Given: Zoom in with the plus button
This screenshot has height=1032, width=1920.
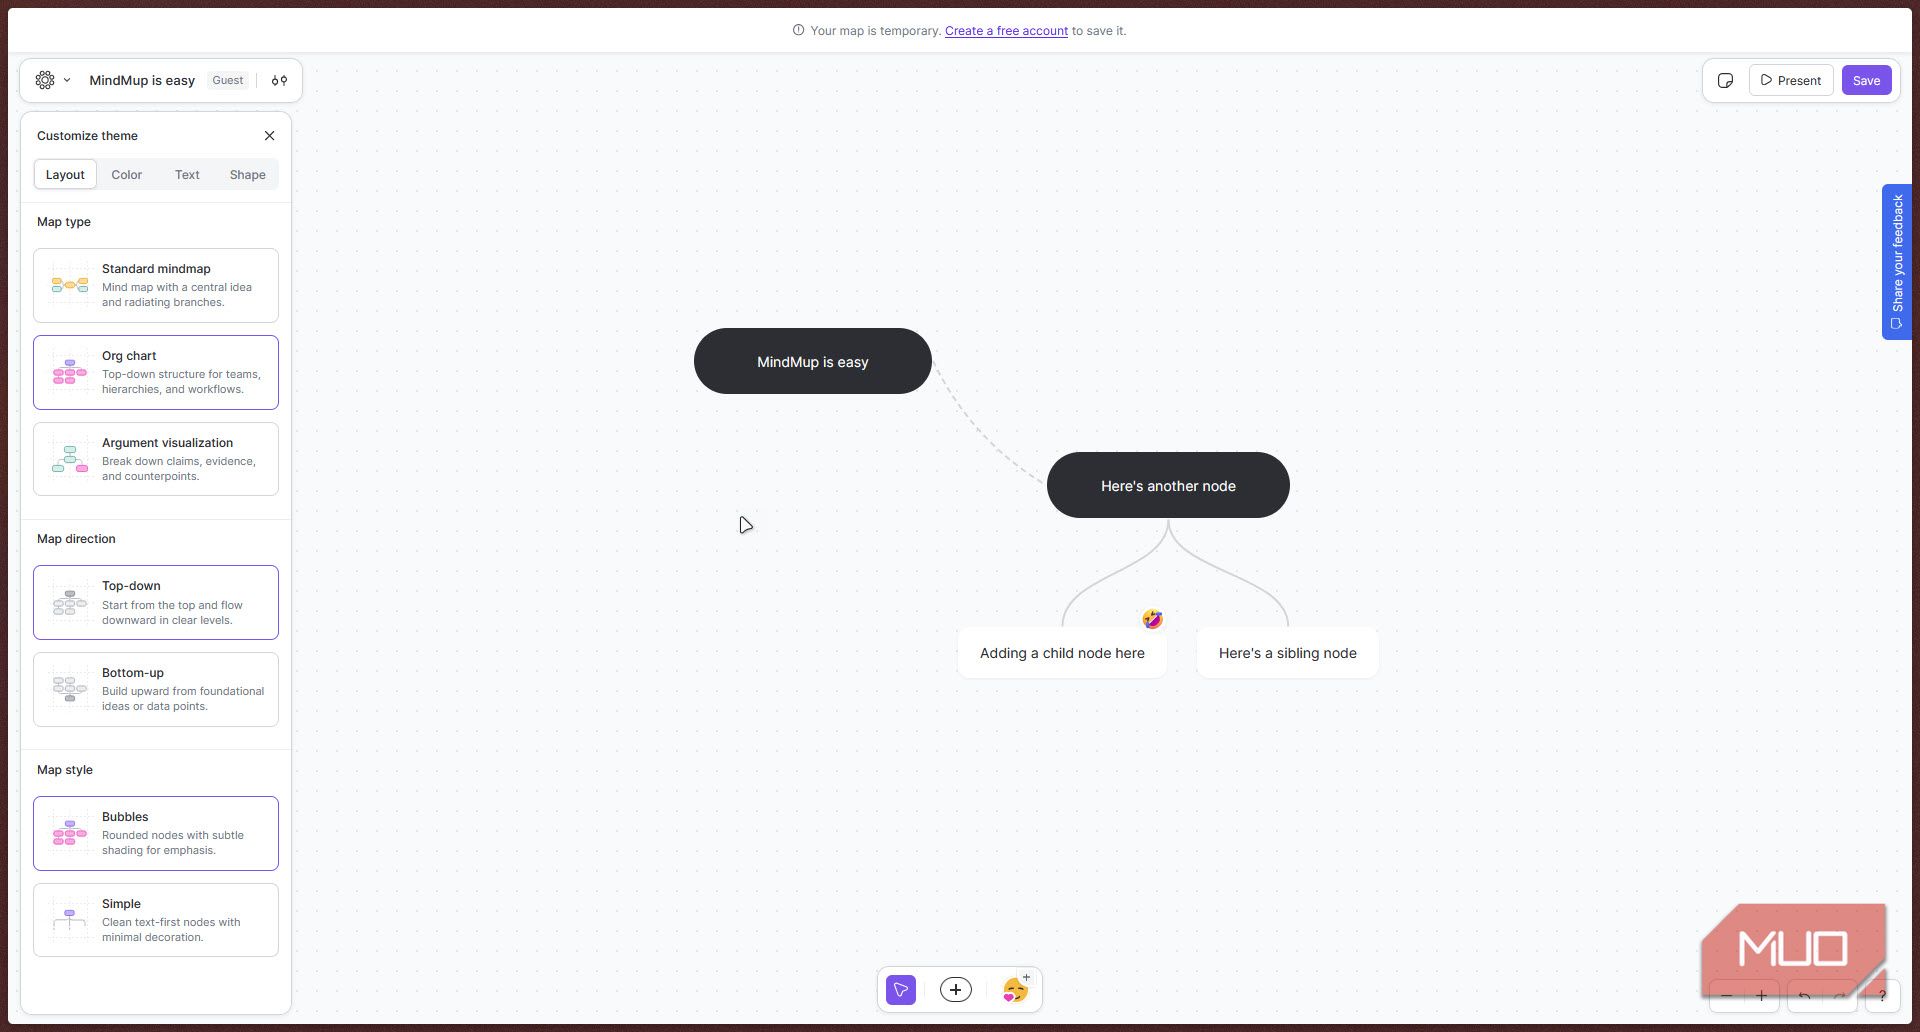Looking at the screenshot, I should tap(1761, 996).
